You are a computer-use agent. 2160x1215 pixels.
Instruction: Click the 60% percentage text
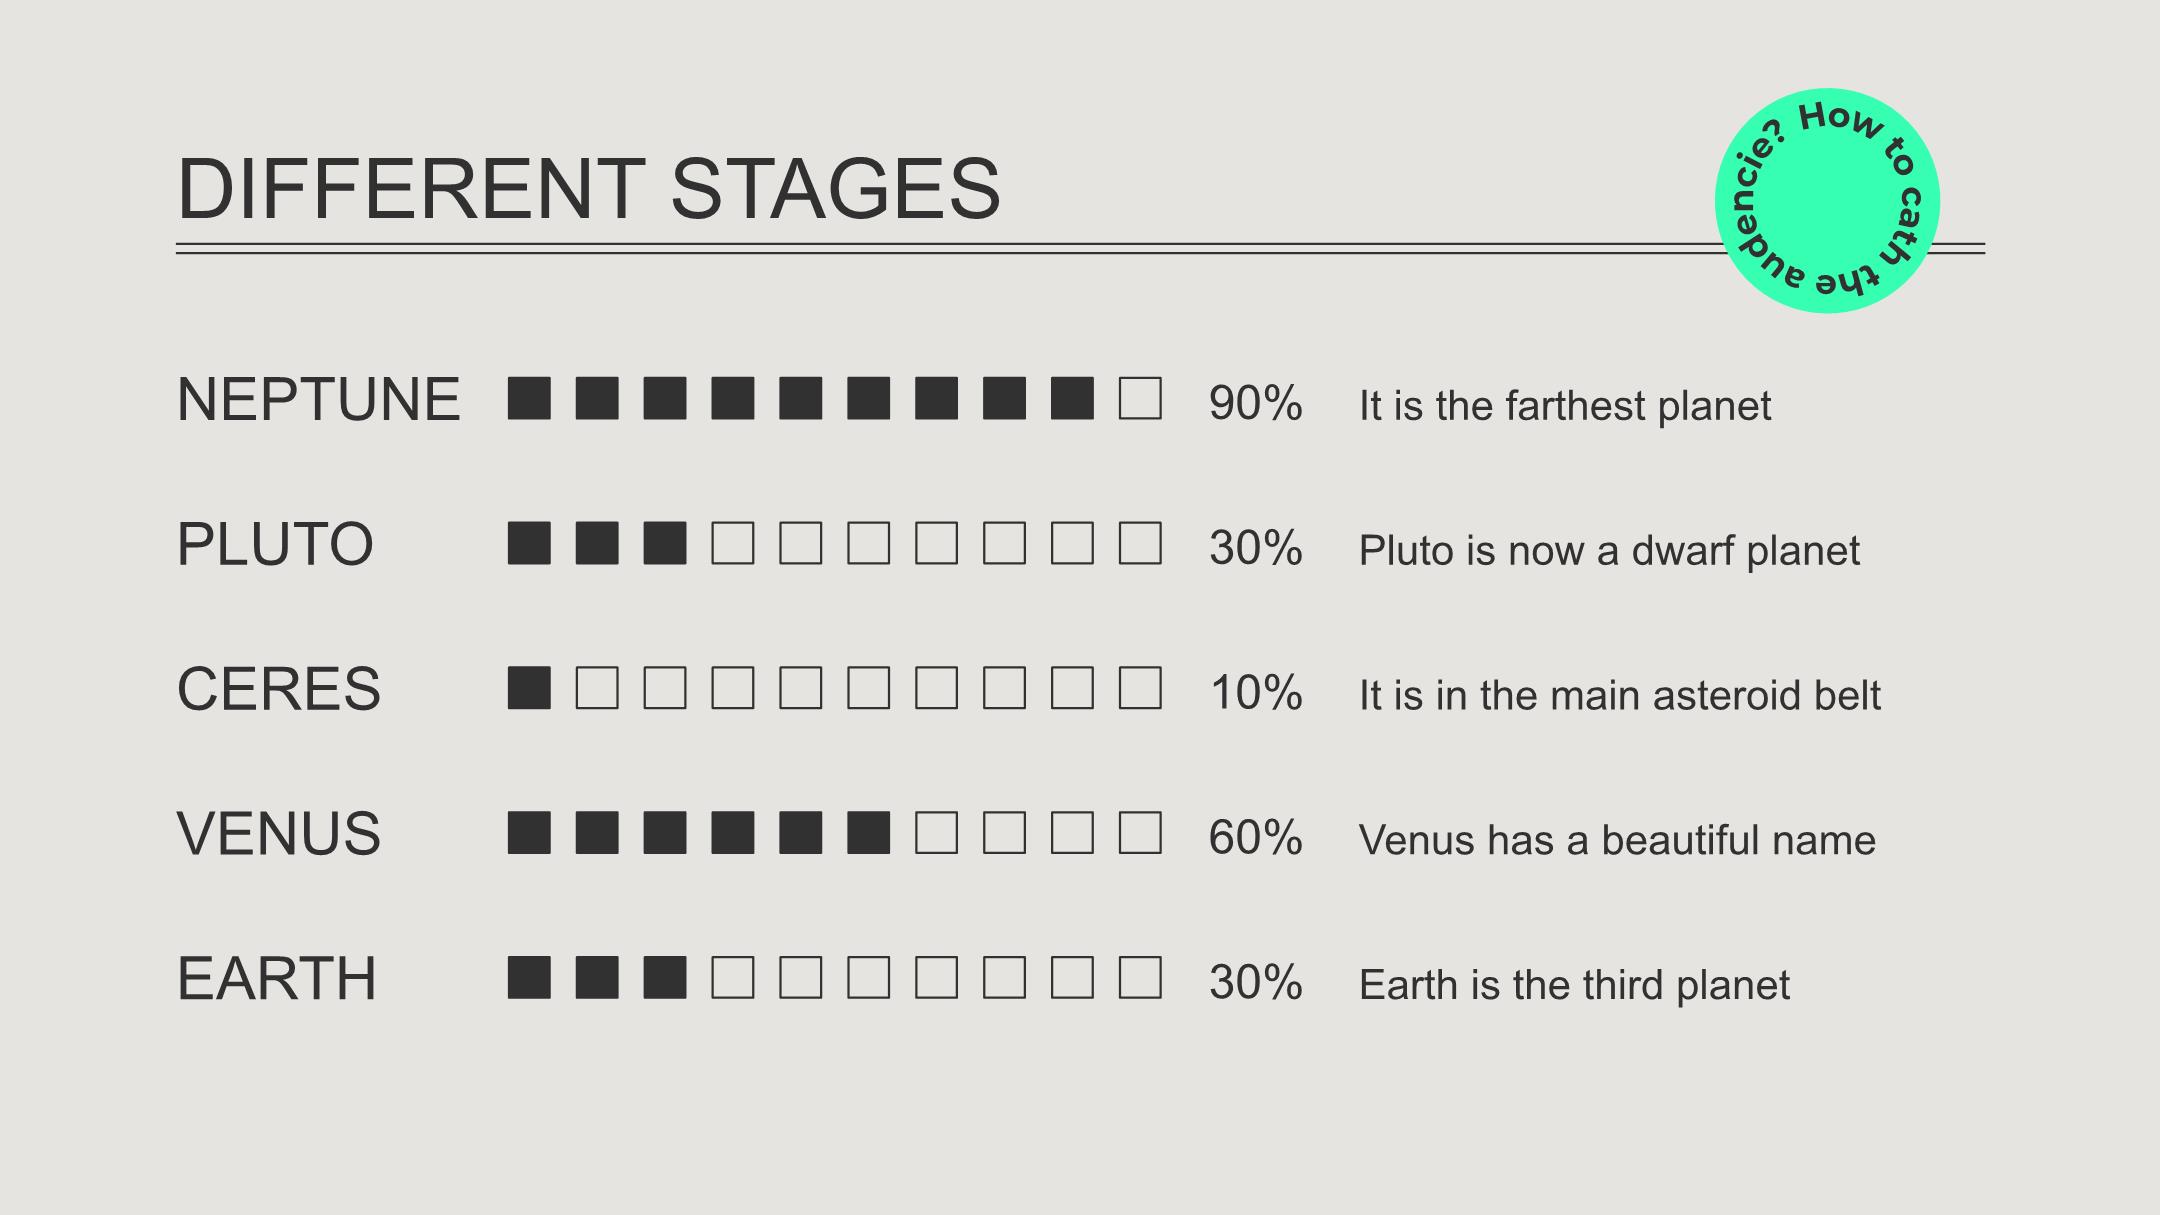click(1255, 838)
